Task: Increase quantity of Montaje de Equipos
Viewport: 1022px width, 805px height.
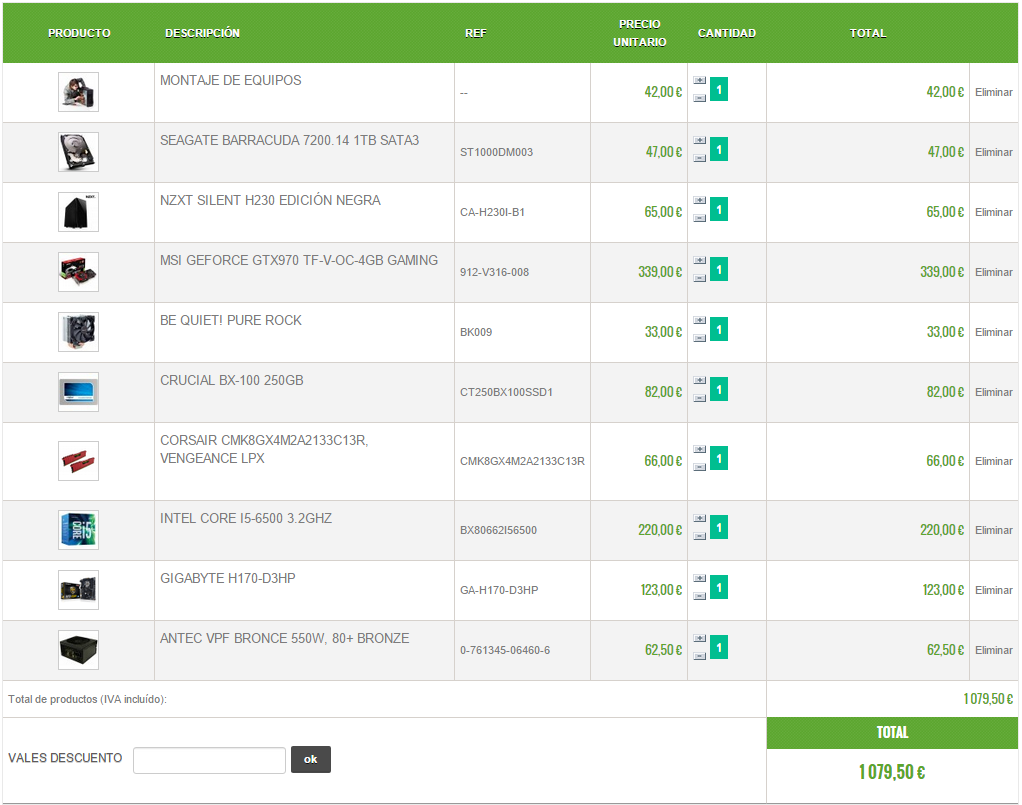Action: (699, 80)
